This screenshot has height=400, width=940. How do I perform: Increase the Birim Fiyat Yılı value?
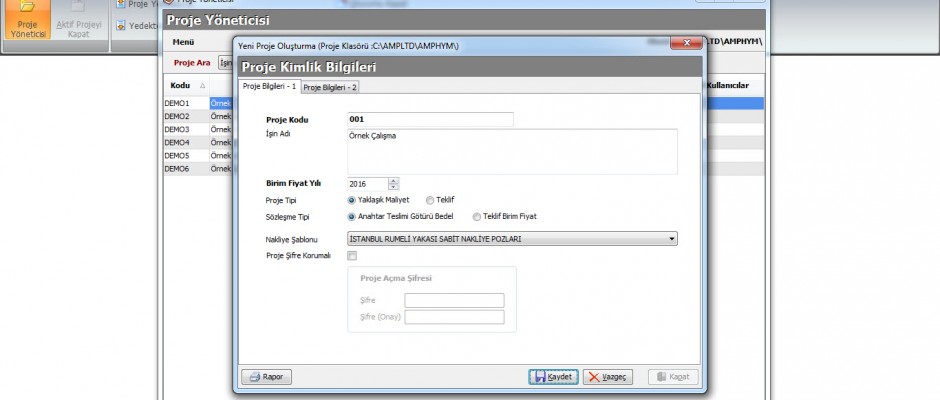pyautogui.click(x=393, y=180)
